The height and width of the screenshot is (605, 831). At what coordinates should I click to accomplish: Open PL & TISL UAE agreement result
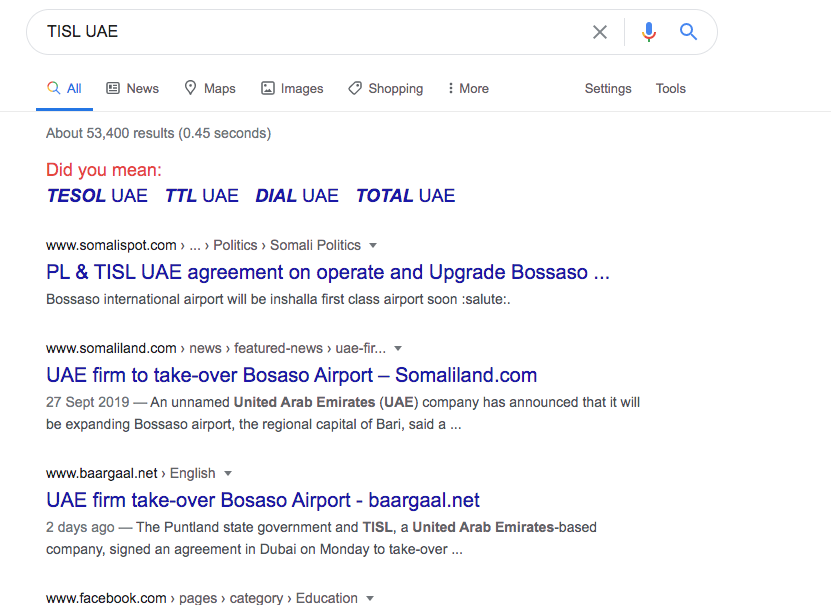click(x=328, y=272)
